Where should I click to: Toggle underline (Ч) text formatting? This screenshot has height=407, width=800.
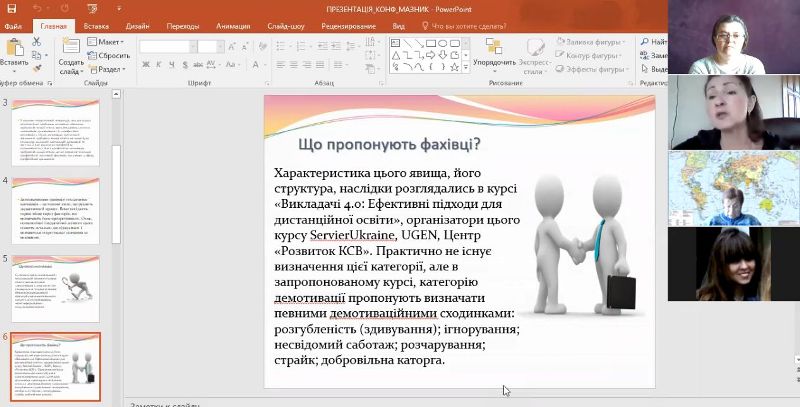[x=169, y=65]
